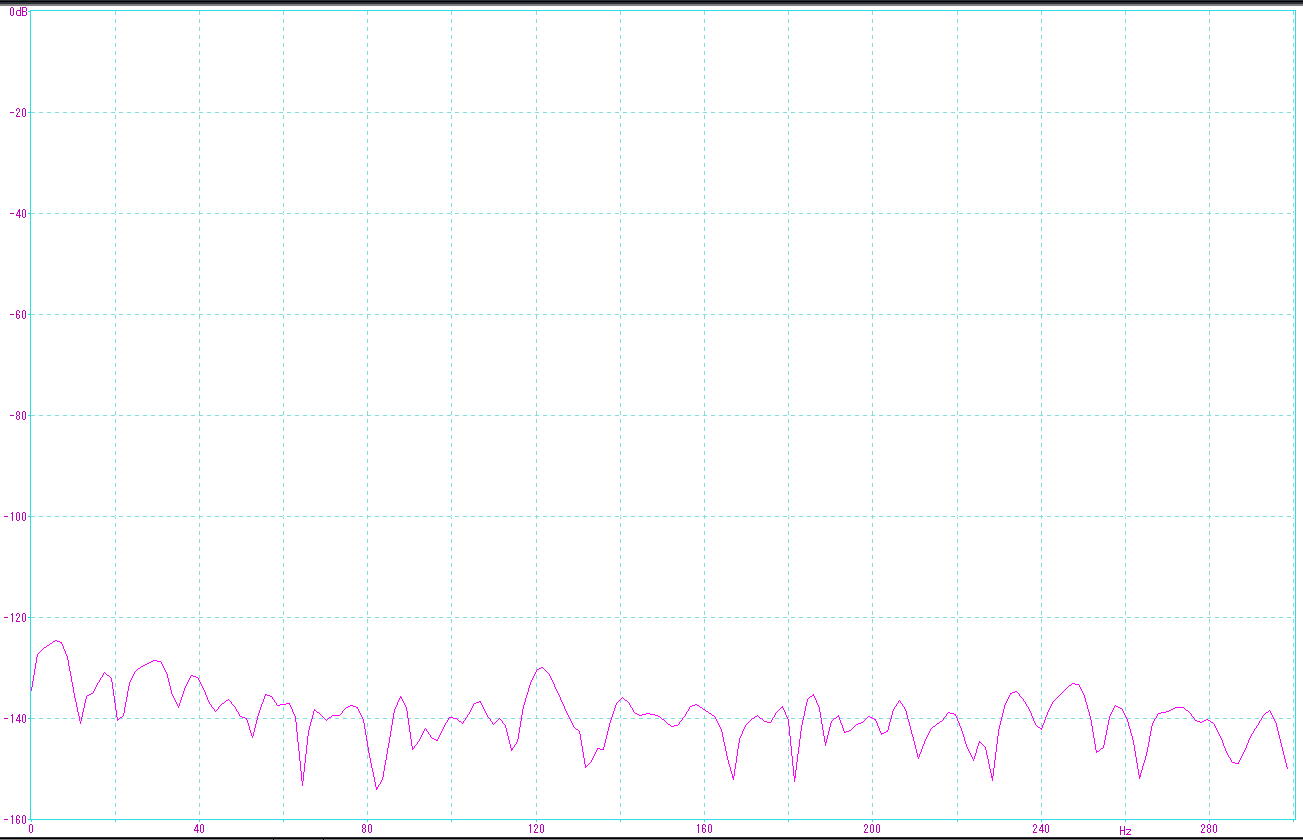Click the 240 frequency axis label
Viewport: 1303px width, 840px height.
(1041, 829)
